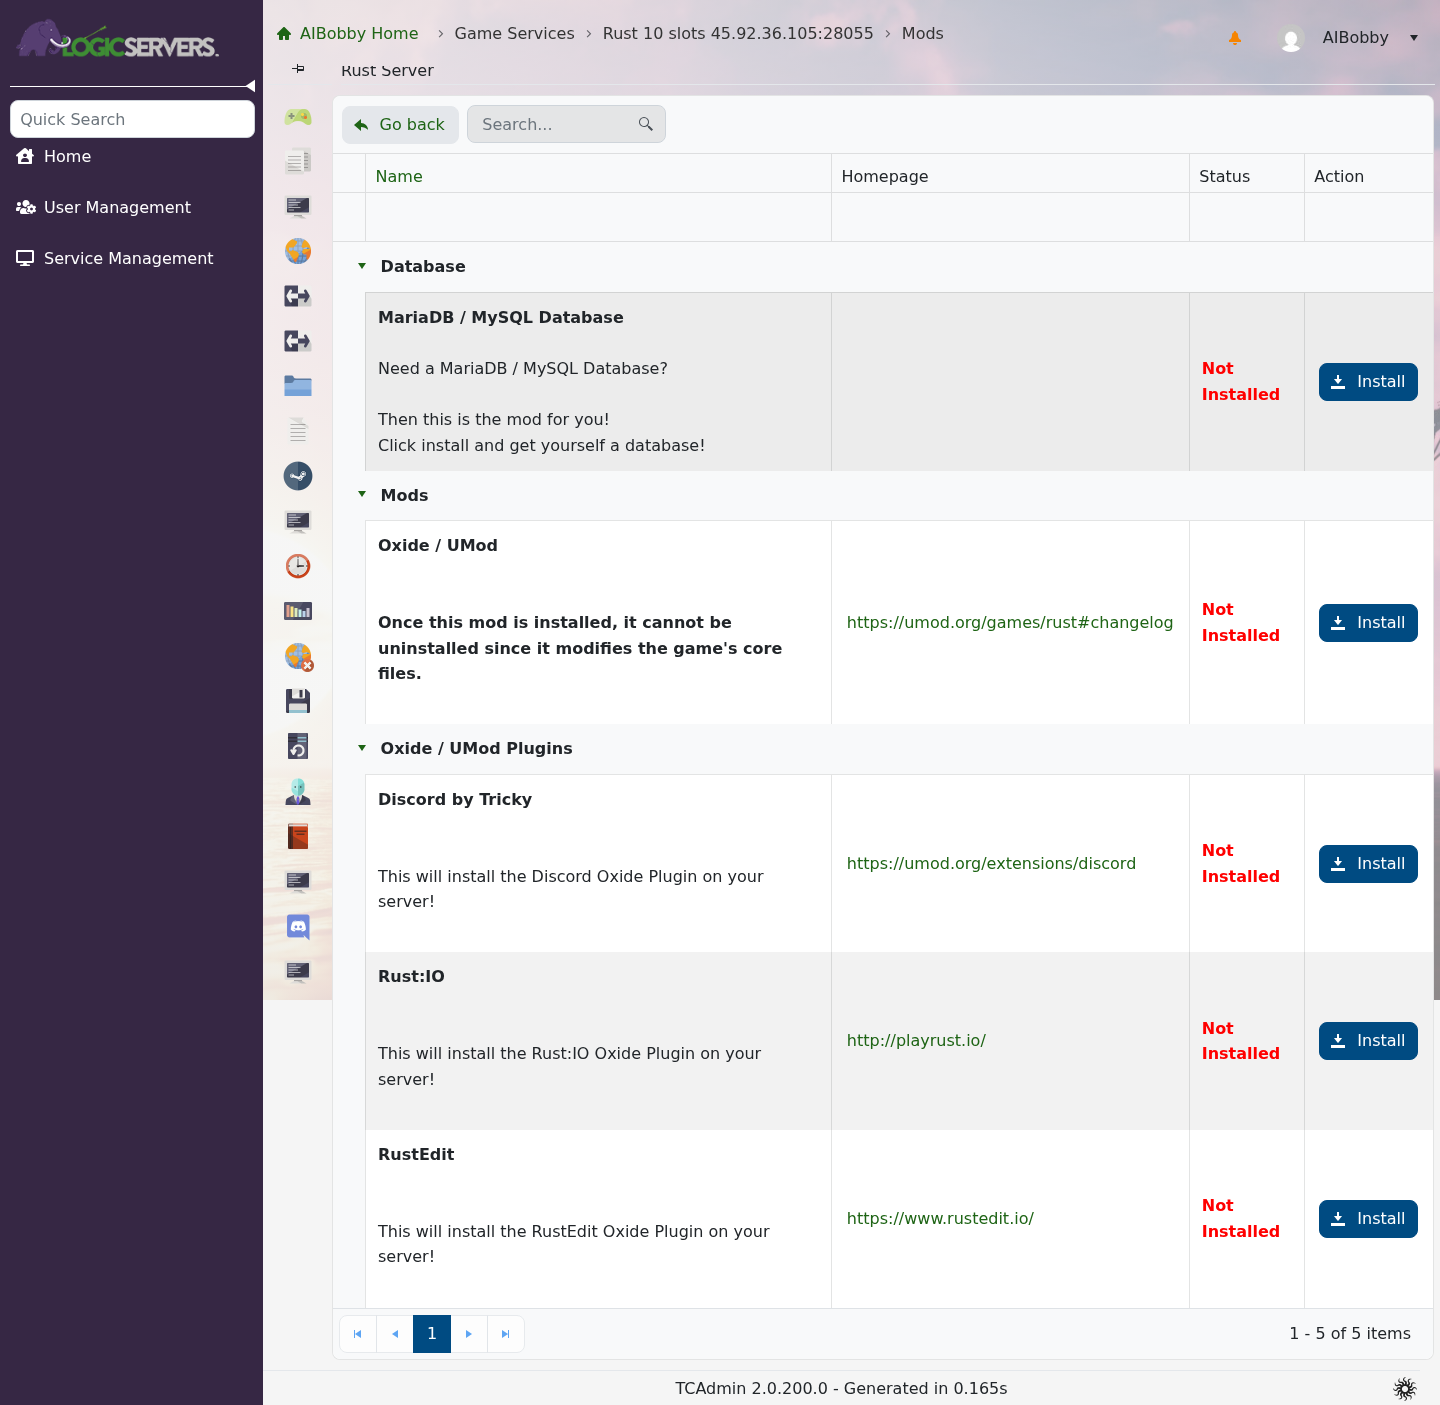Click the Go back button
1440x1405 pixels.
point(400,125)
